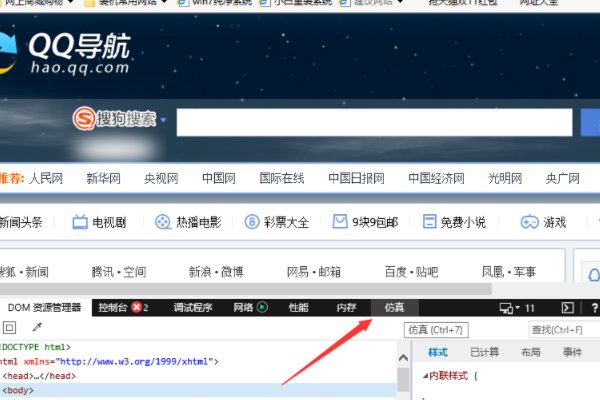The width and height of the screenshot is (600, 400).
Task: Switch to 网络 network tab
Action: click(243, 308)
